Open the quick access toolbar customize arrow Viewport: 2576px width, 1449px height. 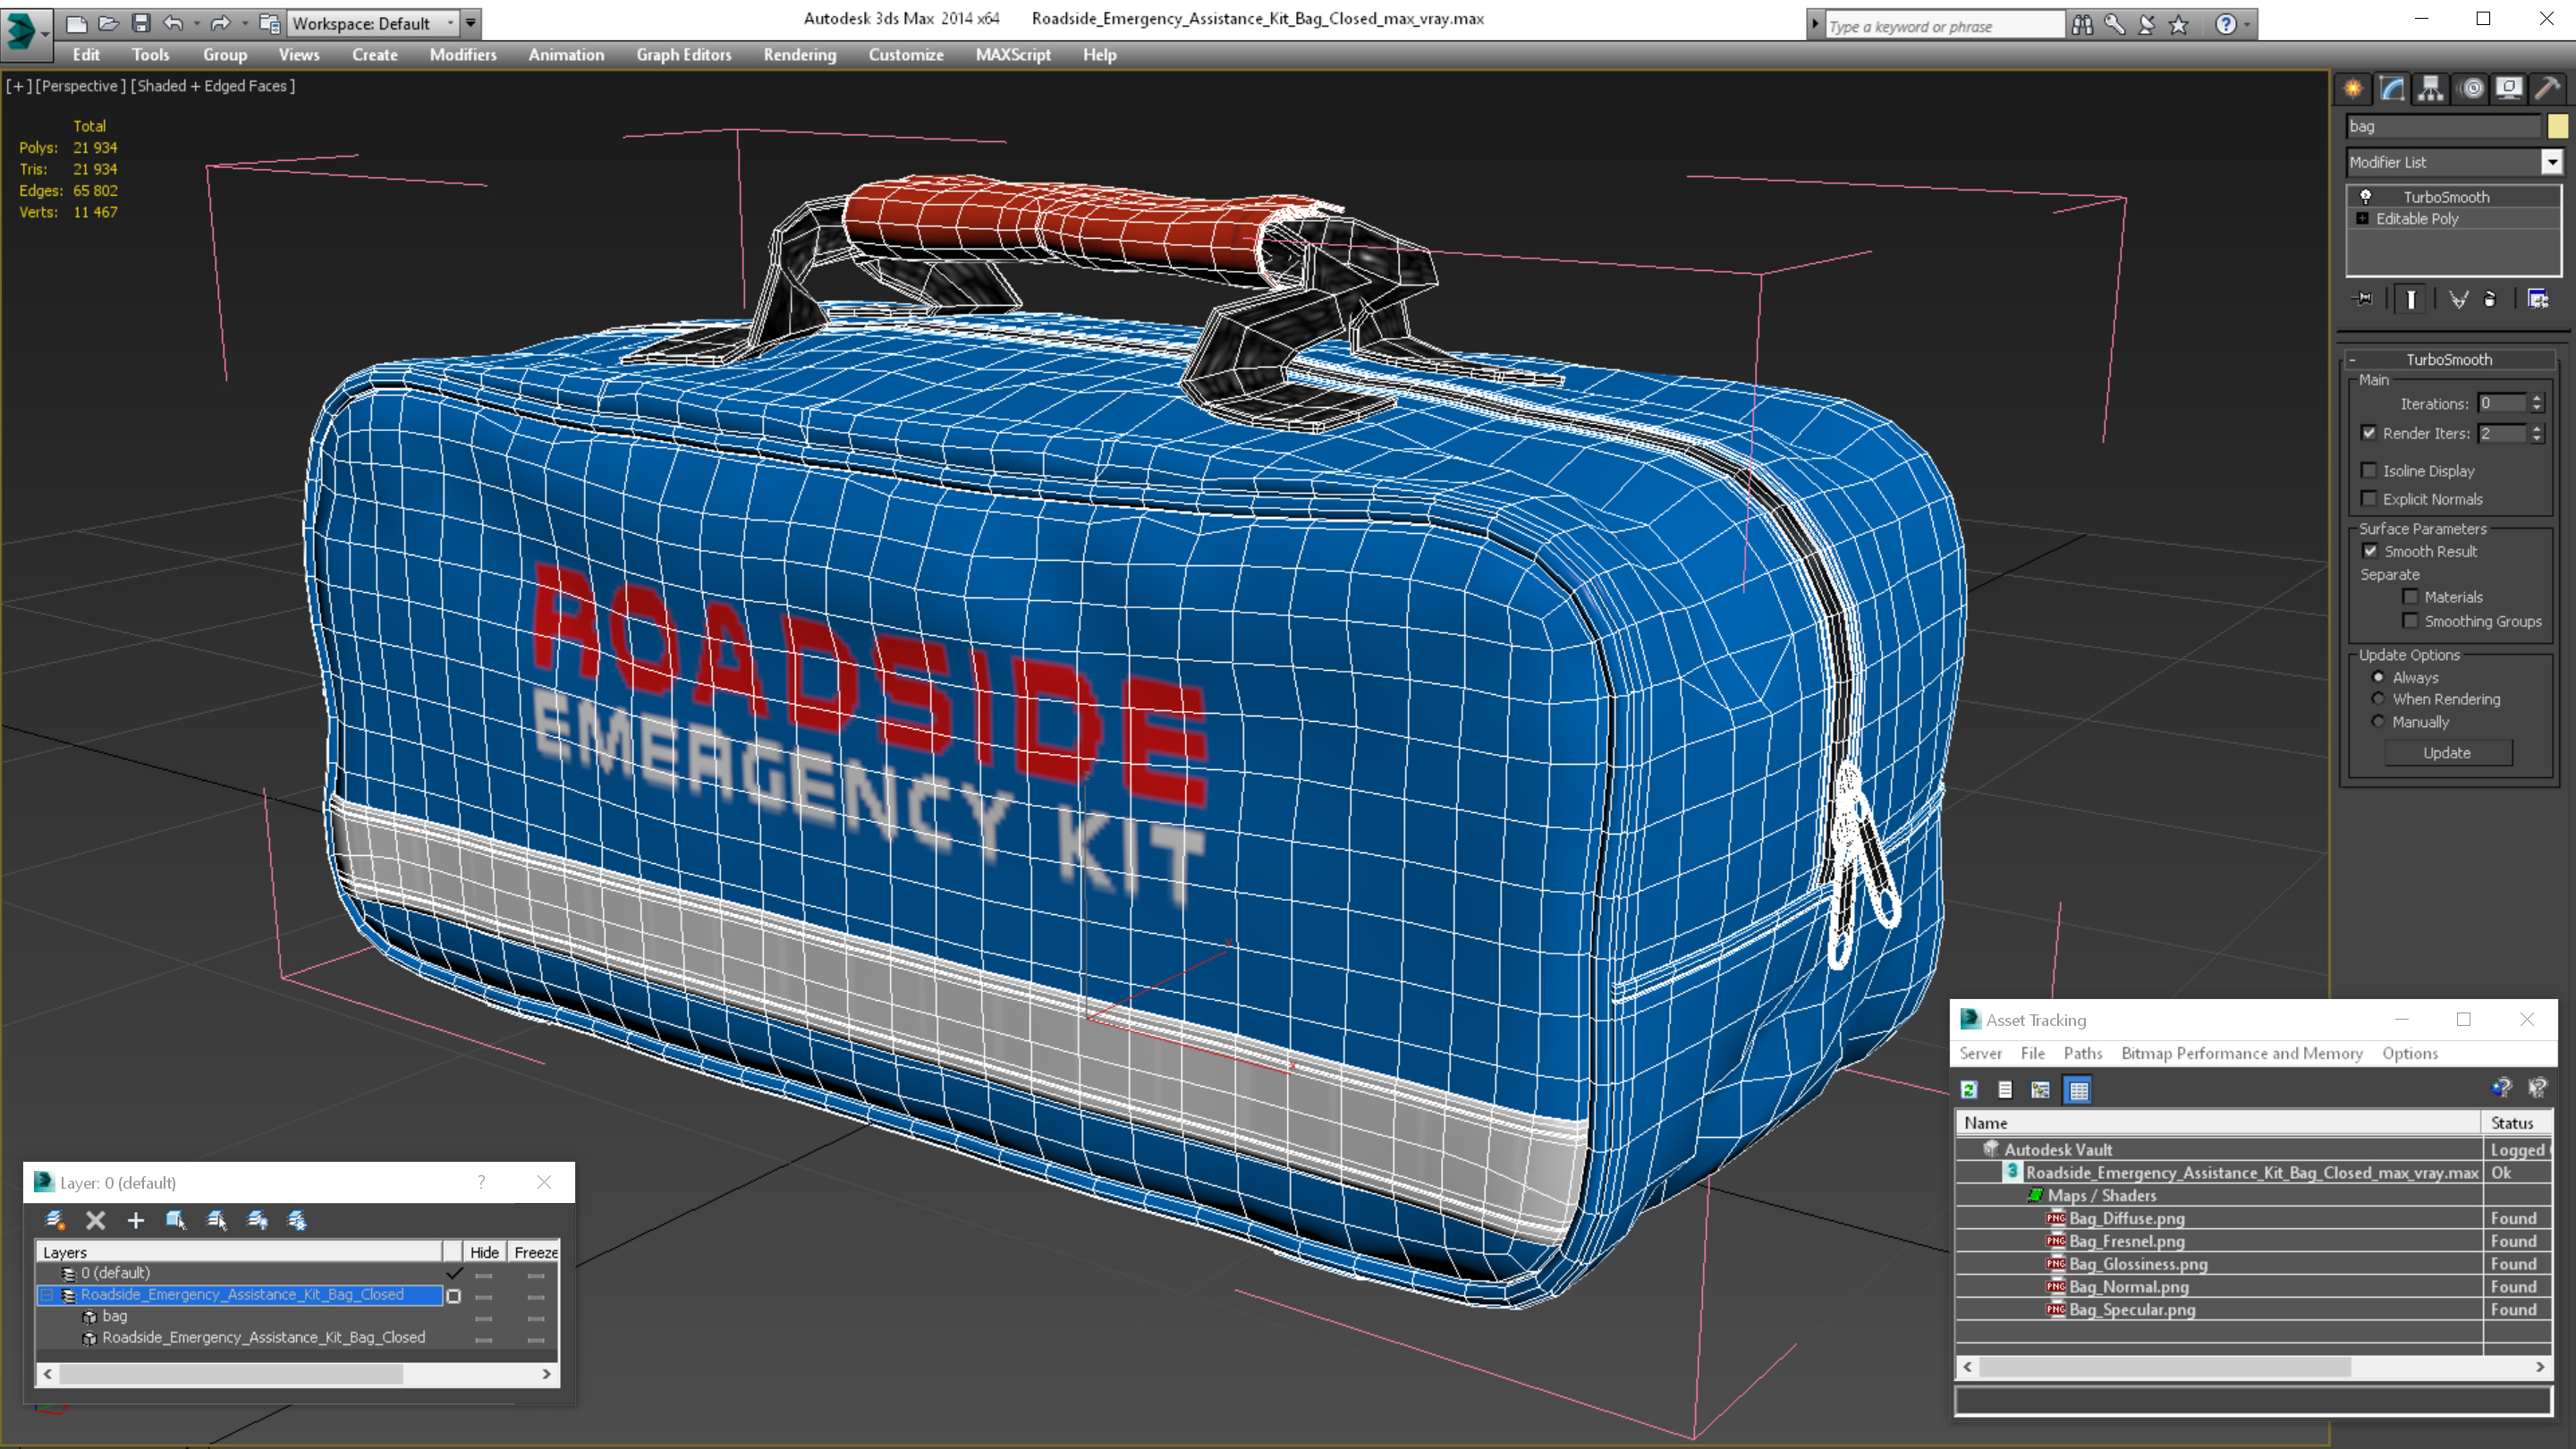(x=470, y=23)
